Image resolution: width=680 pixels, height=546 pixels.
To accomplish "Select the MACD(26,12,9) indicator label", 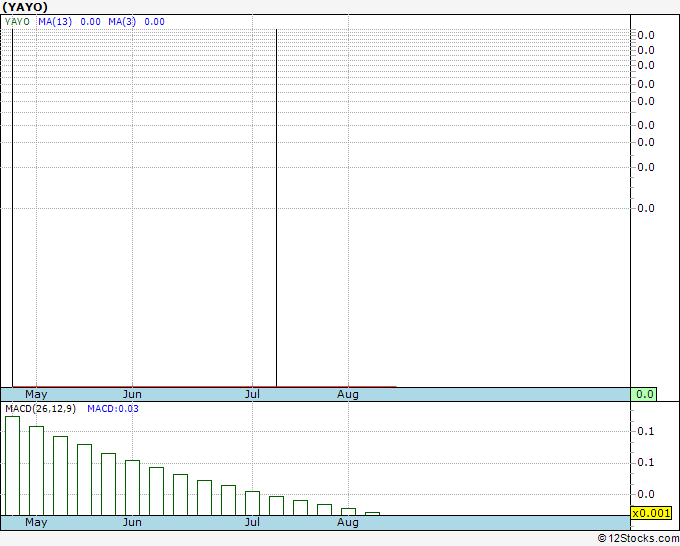I will click(40, 409).
